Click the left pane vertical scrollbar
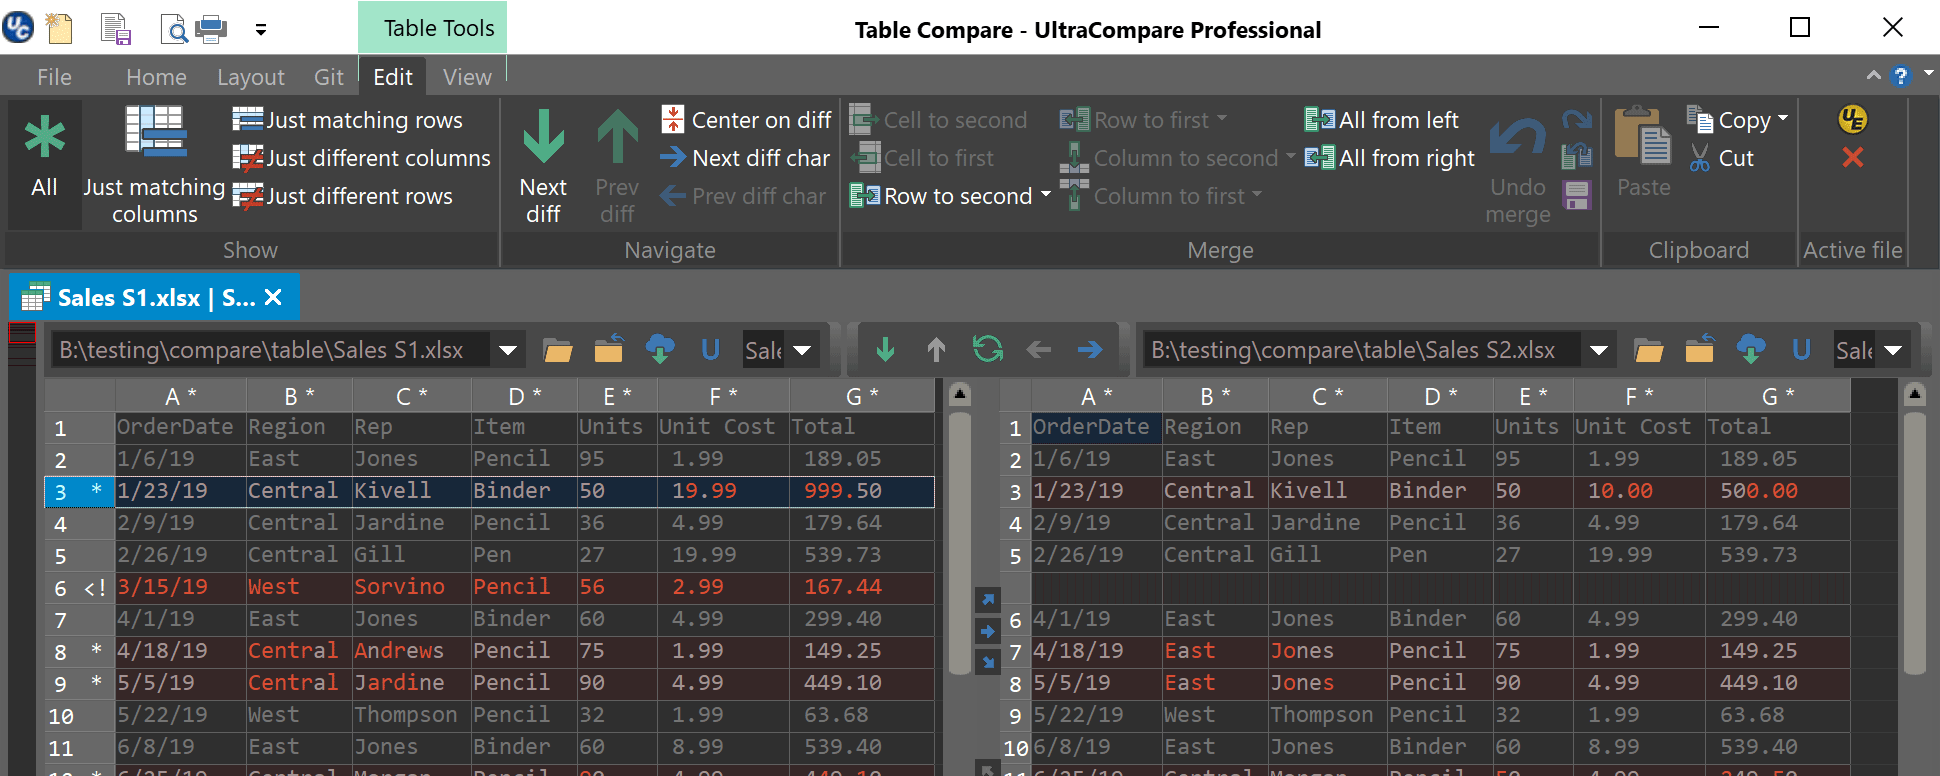 click(x=959, y=545)
